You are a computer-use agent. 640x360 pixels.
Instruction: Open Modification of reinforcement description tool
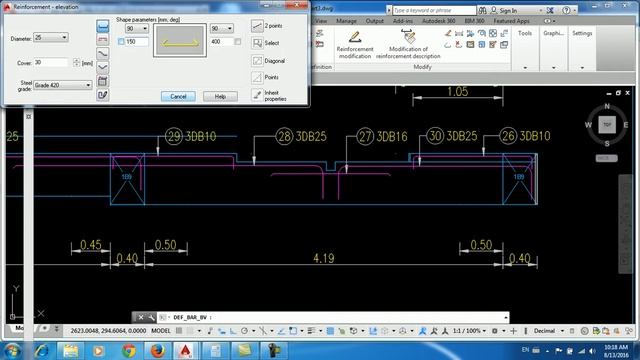tap(408, 44)
